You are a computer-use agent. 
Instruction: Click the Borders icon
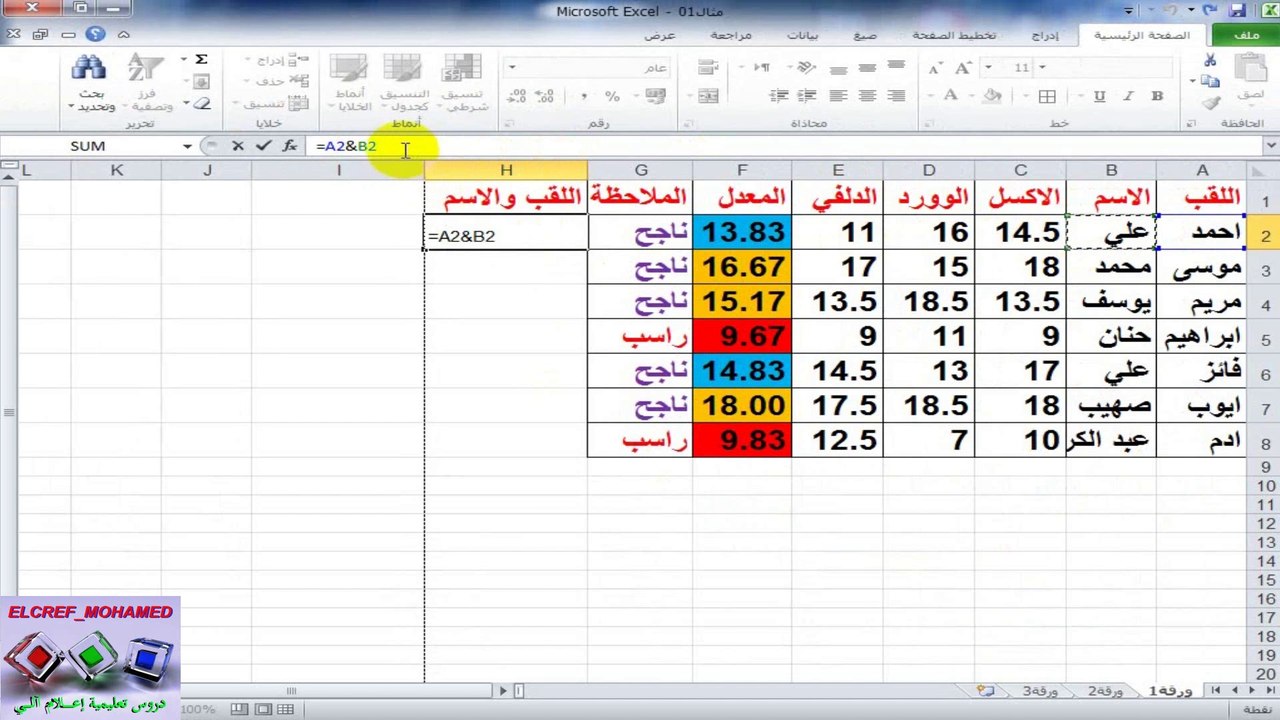tap(1047, 97)
